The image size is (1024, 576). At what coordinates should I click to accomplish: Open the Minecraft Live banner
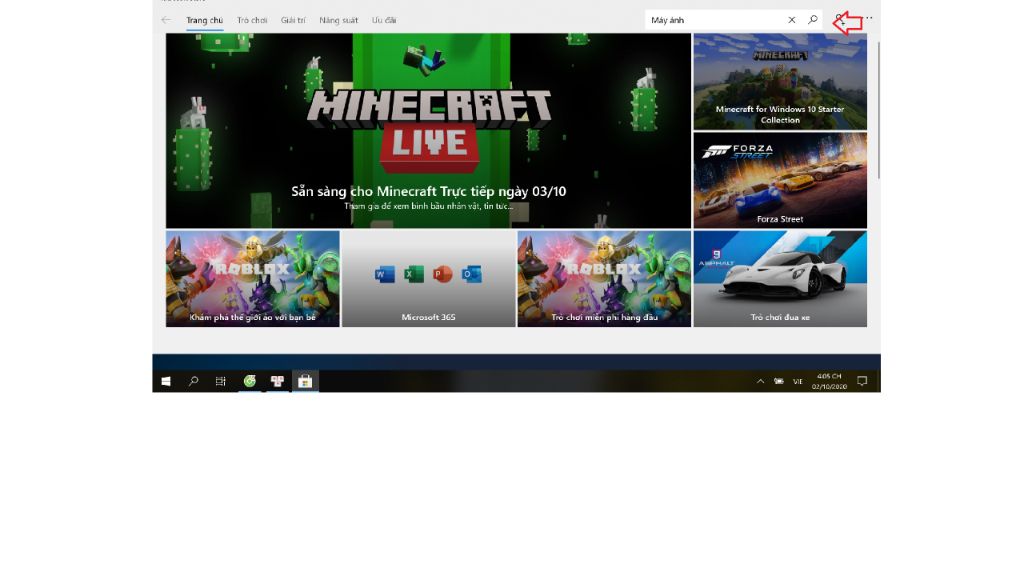point(428,131)
